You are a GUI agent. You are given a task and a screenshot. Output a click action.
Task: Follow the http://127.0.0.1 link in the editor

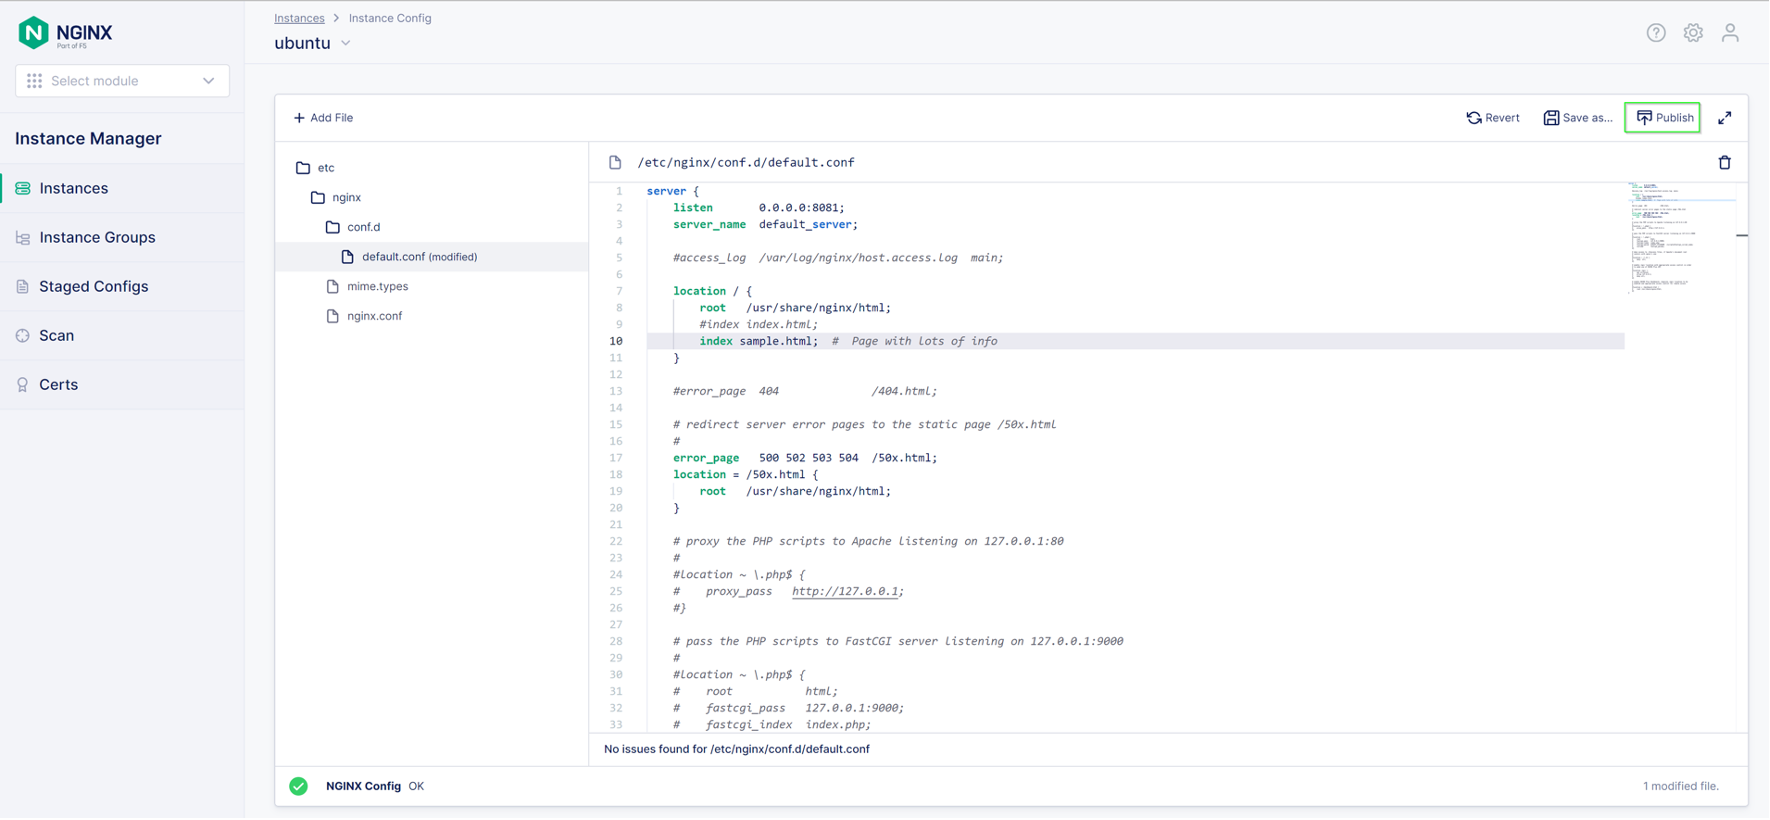click(x=846, y=591)
